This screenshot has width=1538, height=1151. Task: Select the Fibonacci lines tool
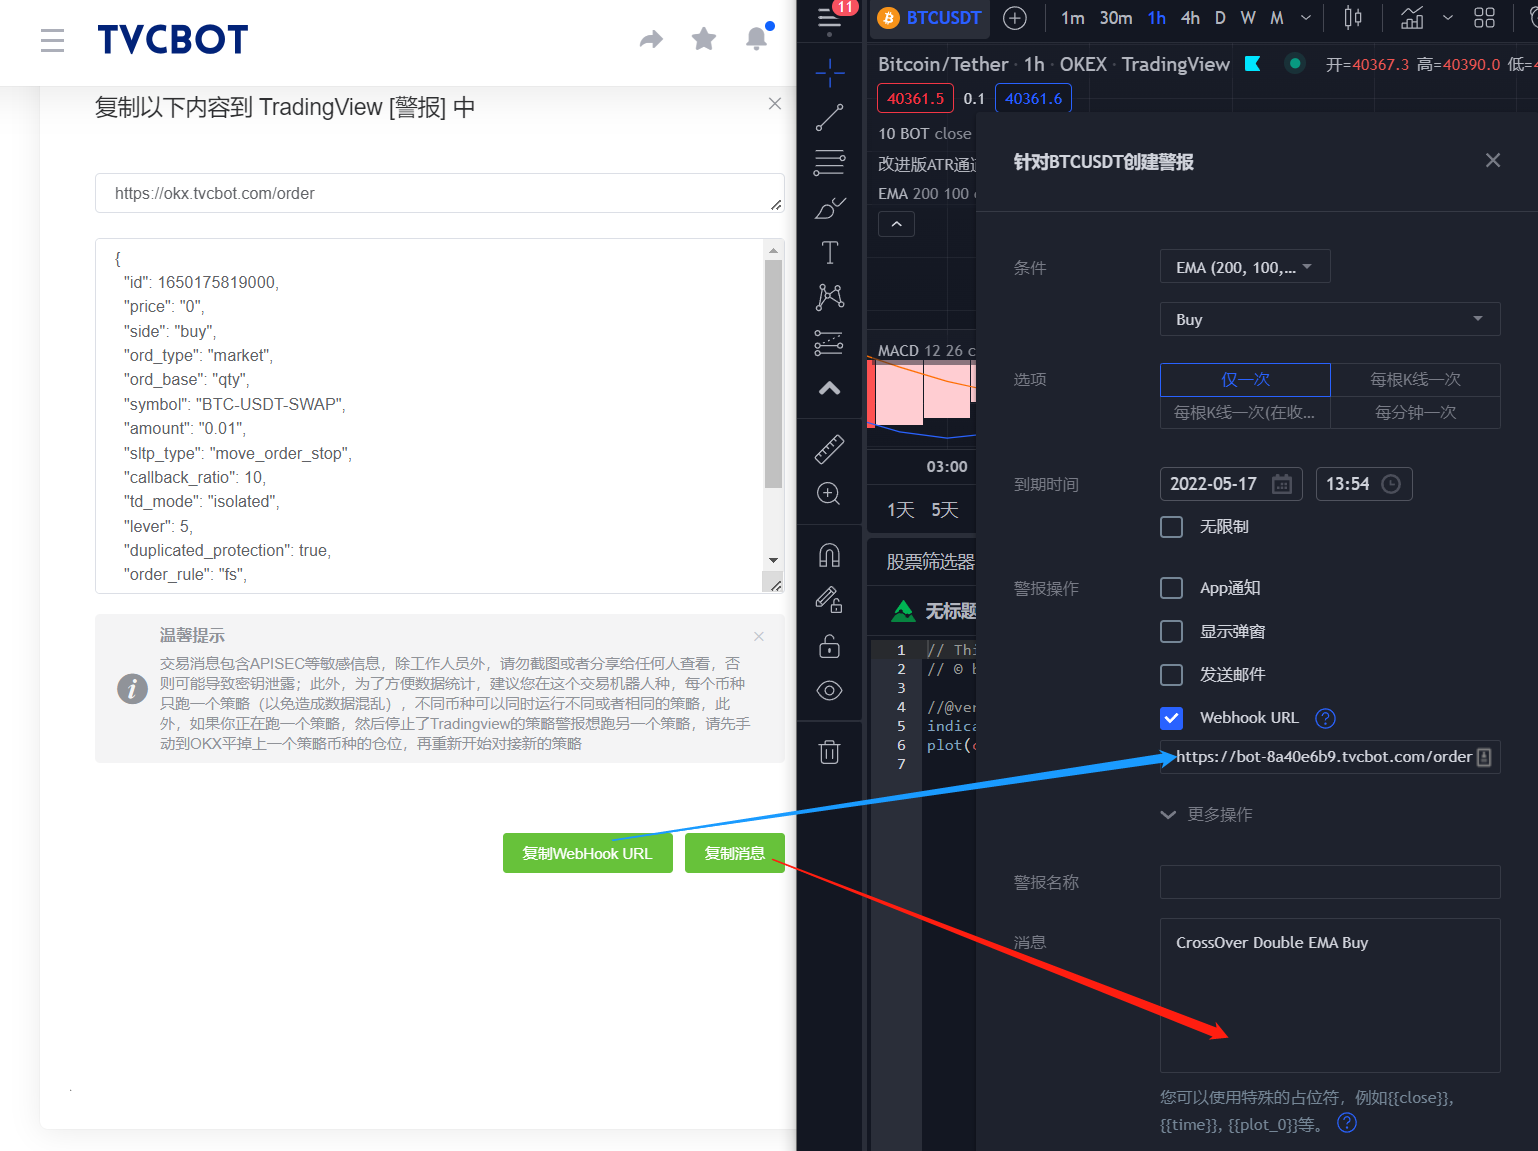pos(829,162)
